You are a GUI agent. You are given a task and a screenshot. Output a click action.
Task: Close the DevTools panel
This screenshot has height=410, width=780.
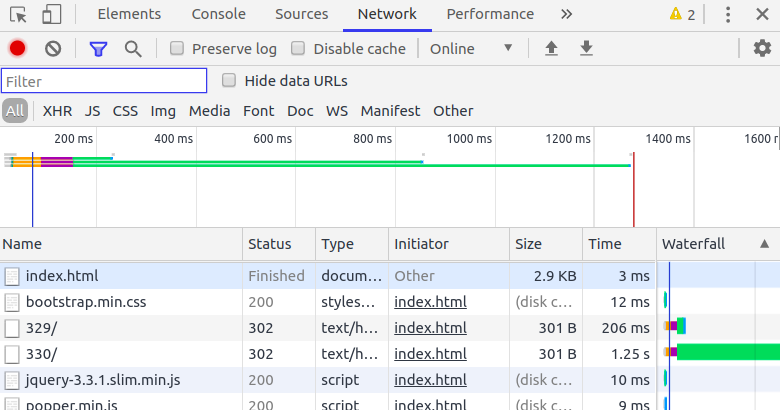pyautogui.click(x=762, y=14)
